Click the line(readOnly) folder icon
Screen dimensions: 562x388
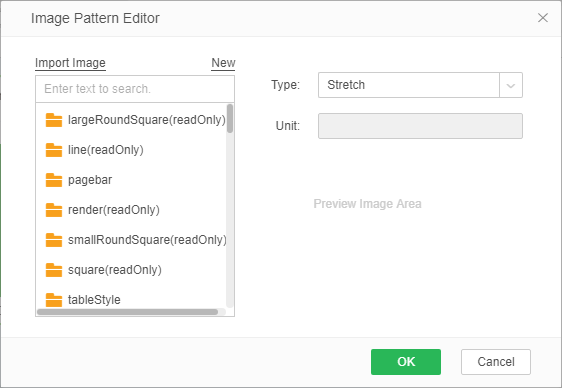[54, 150]
